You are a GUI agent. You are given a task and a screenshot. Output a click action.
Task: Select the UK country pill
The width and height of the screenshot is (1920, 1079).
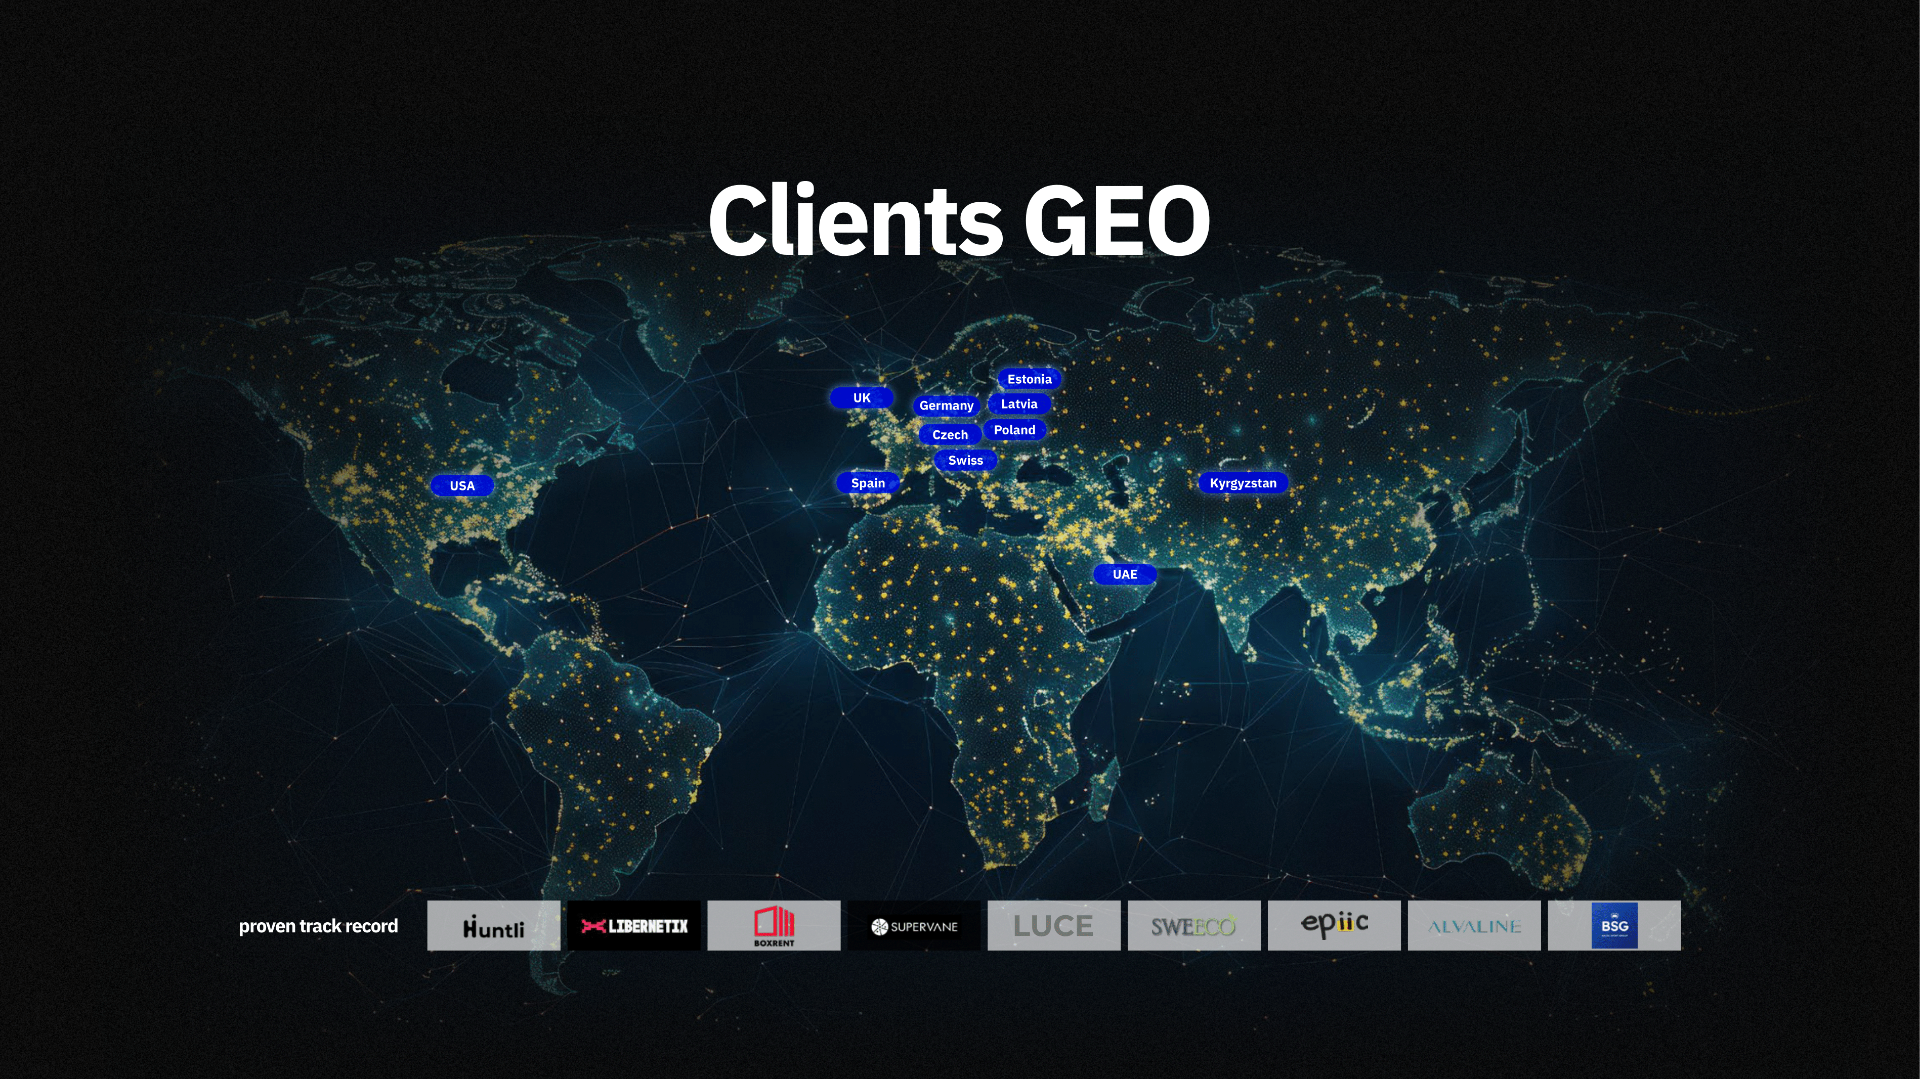point(862,398)
